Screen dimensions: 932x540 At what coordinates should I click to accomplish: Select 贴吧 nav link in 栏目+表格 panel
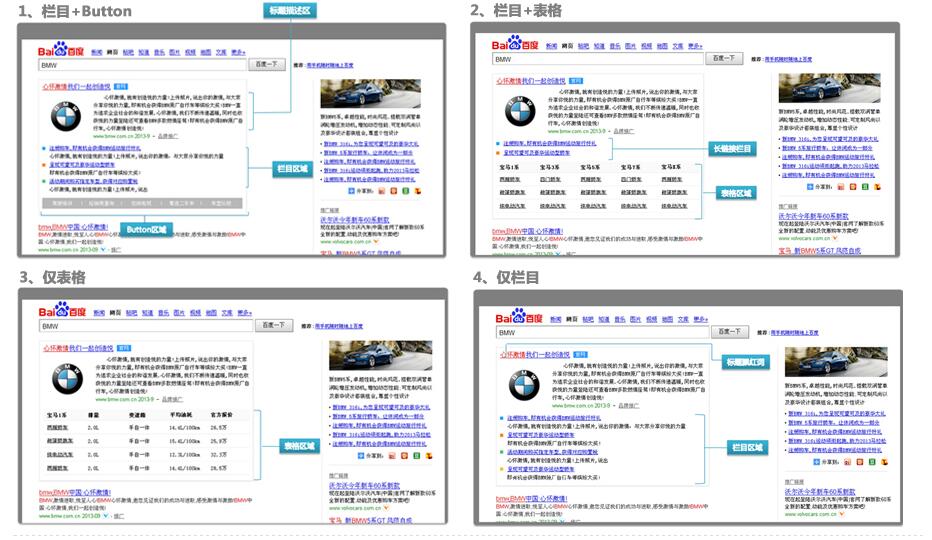point(584,46)
